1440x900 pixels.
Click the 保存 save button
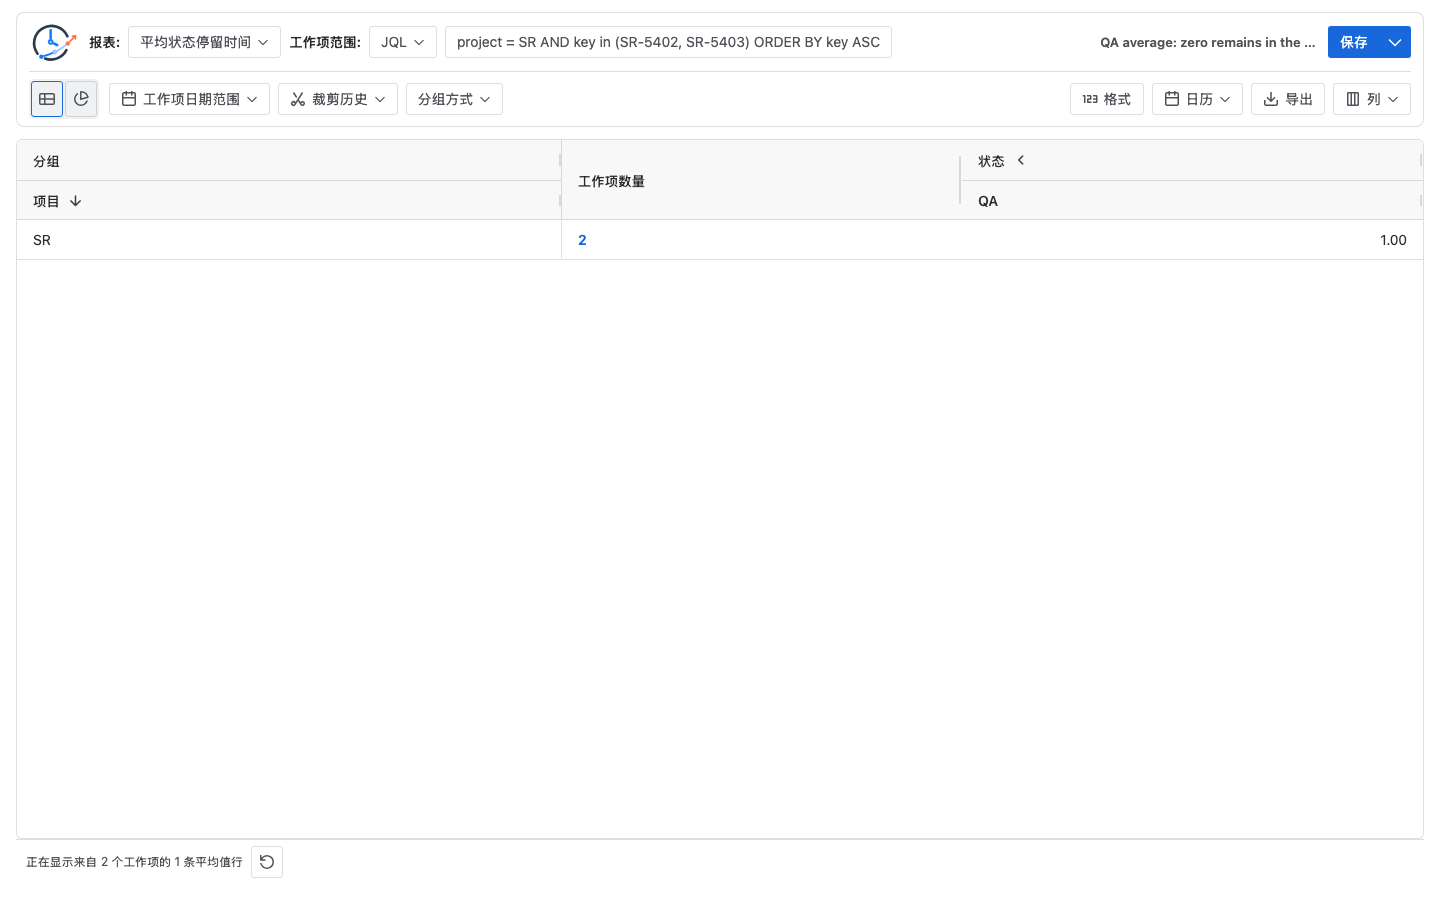tap(1354, 42)
